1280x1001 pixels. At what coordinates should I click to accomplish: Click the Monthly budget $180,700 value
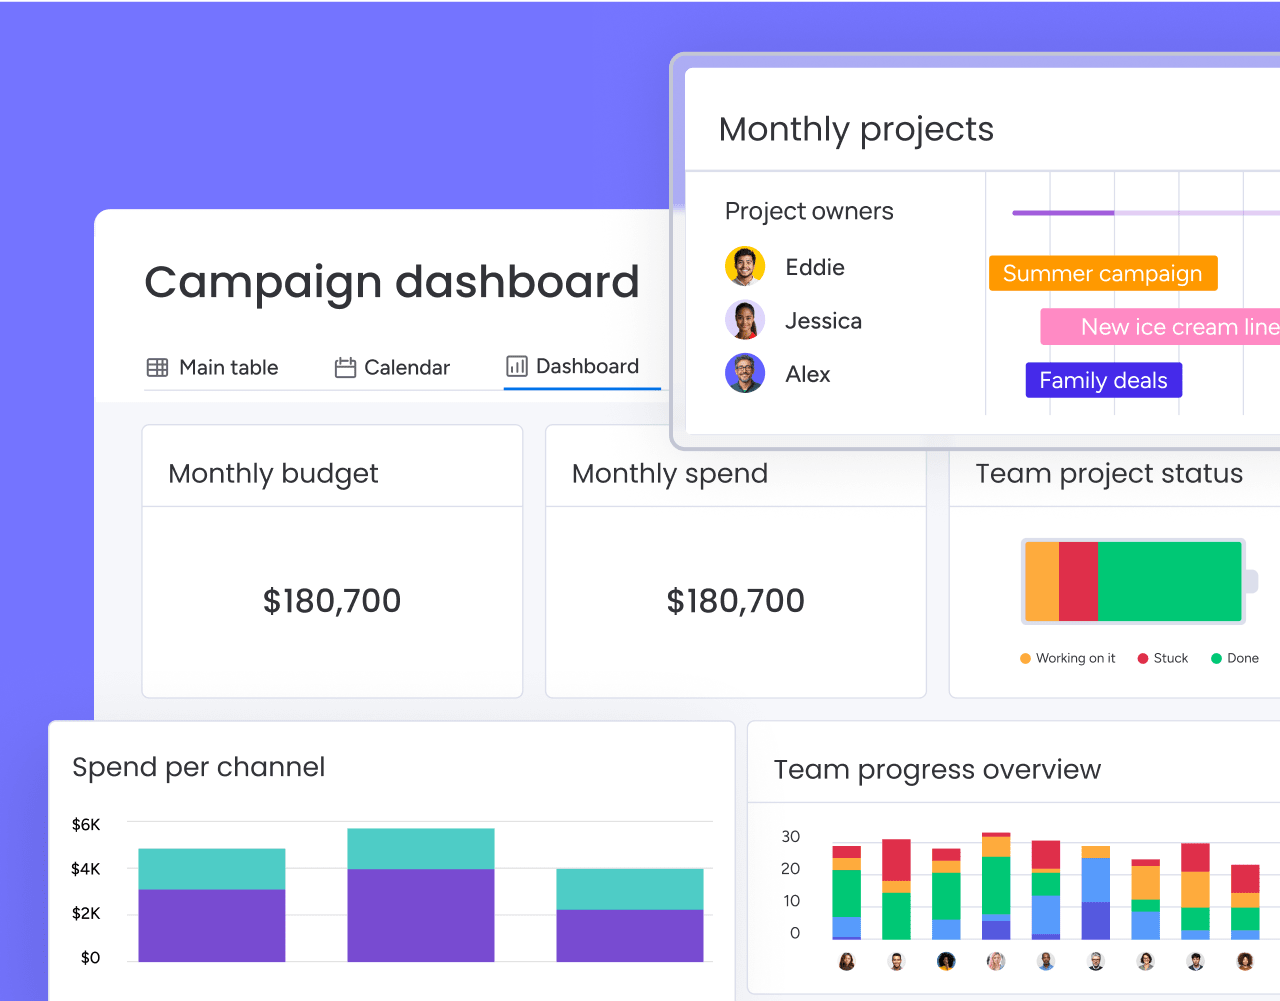pyautogui.click(x=332, y=601)
